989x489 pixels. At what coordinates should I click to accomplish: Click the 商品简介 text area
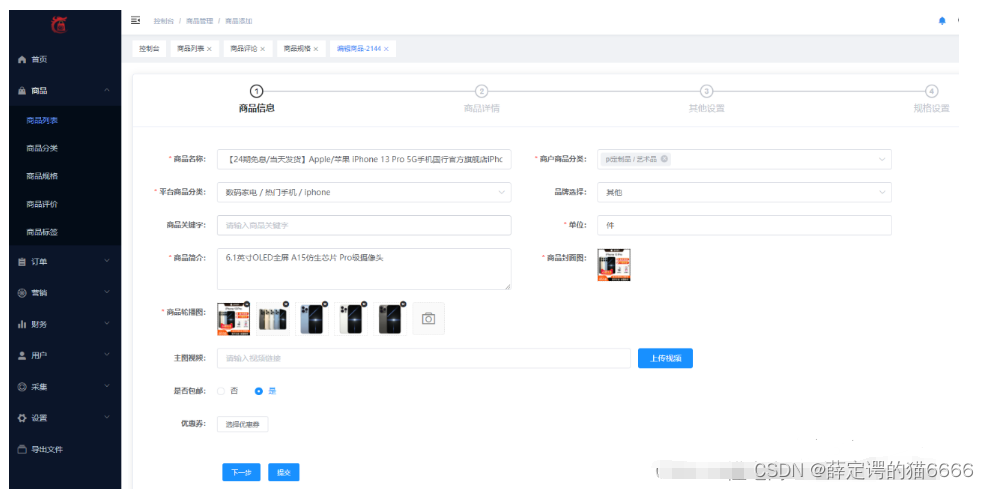coord(364,269)
